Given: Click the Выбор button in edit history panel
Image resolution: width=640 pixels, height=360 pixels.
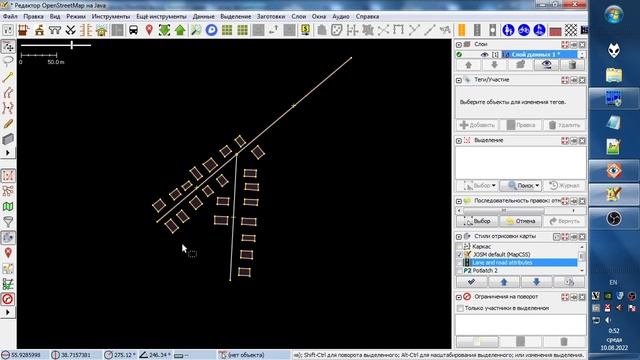Looking at the screenshot, I should (478, 221).
